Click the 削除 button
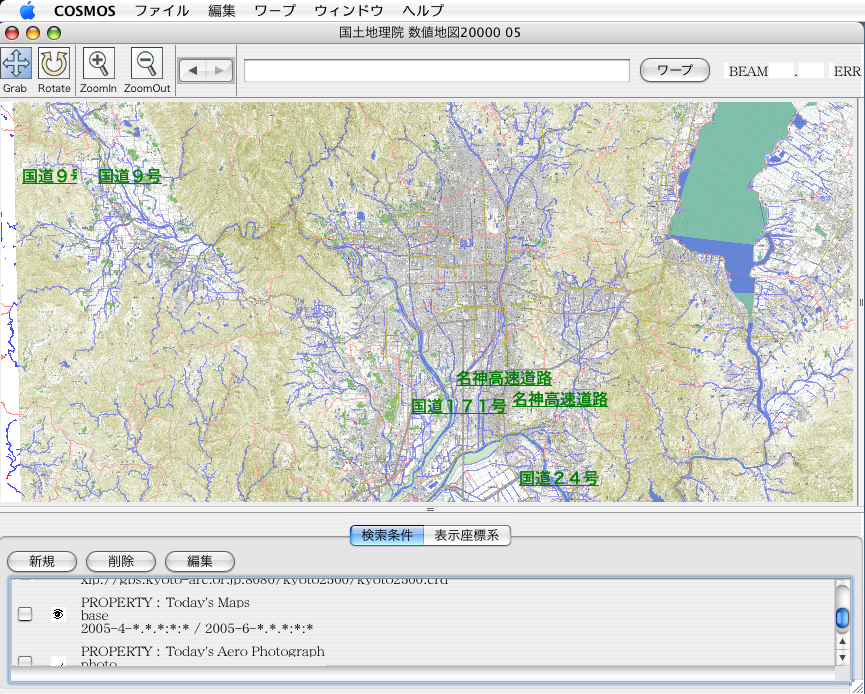 pos(121,562)
